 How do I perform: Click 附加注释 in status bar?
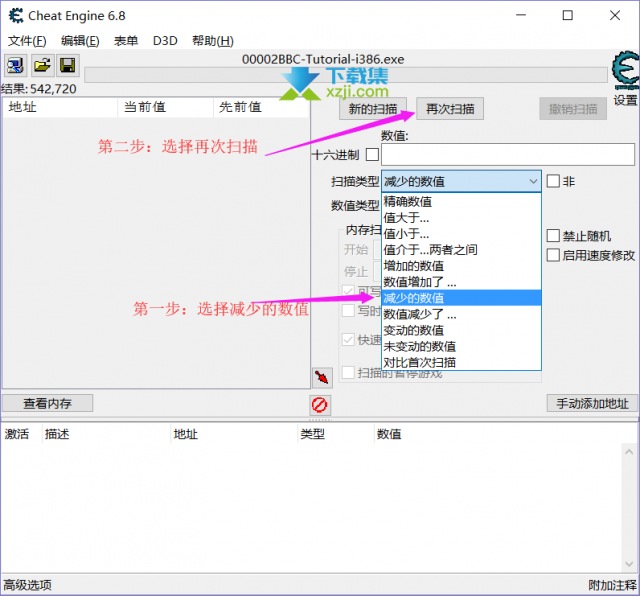pyautogui.click(x=612, y=585)
